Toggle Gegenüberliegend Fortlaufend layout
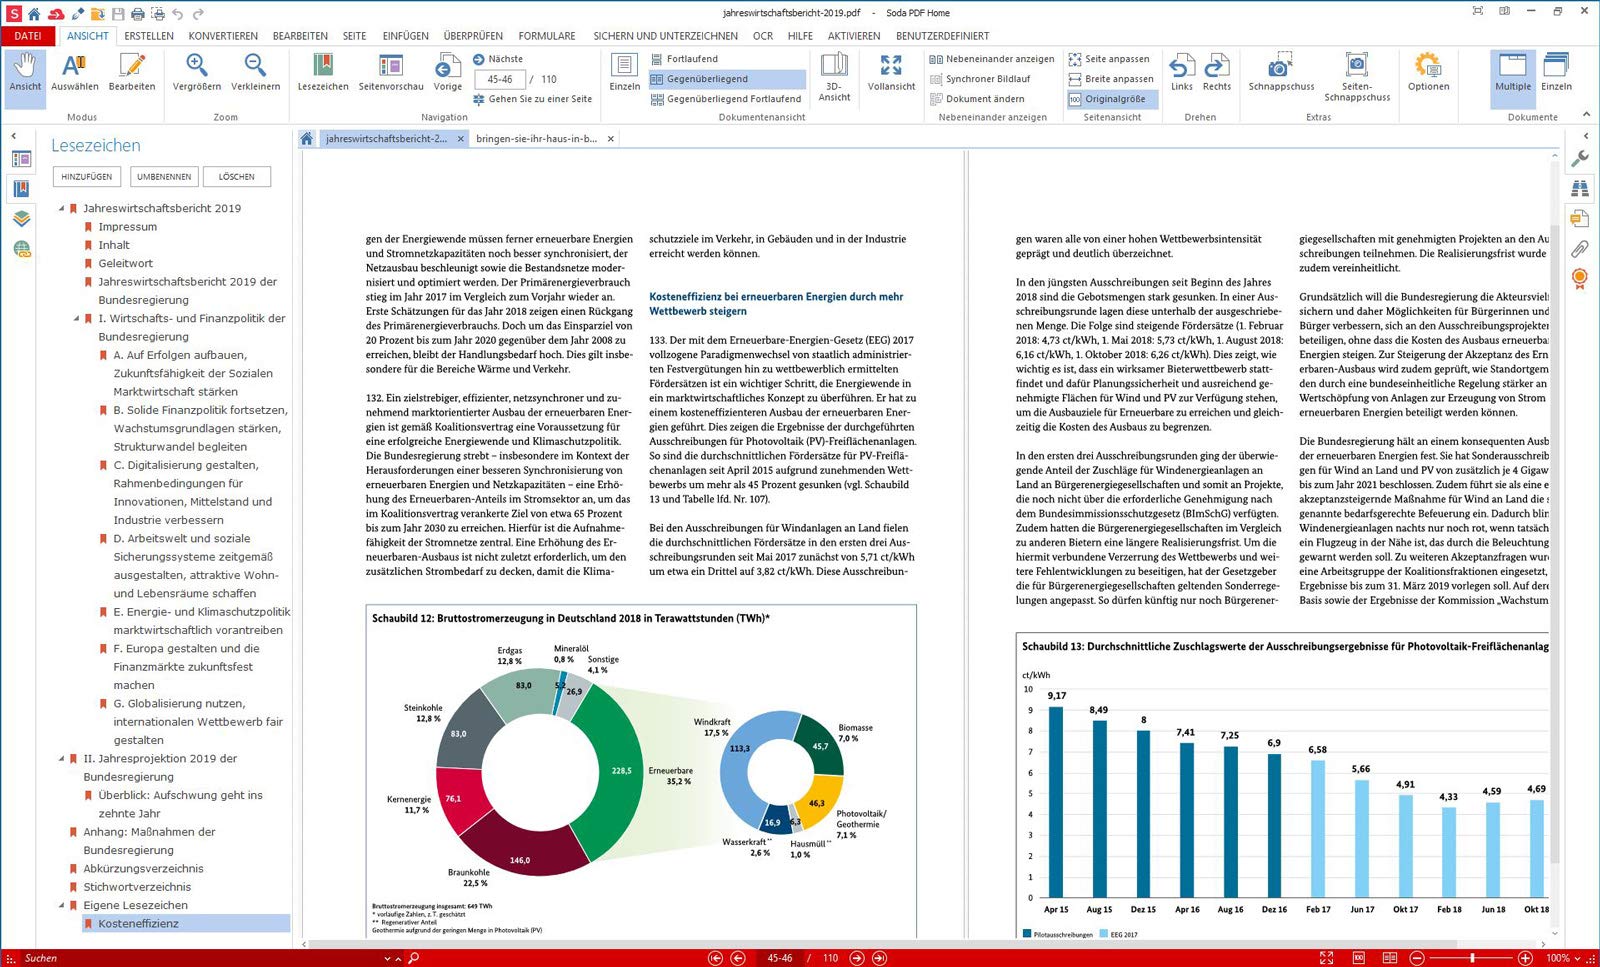Screen dimensions: 1600x967 726,99
